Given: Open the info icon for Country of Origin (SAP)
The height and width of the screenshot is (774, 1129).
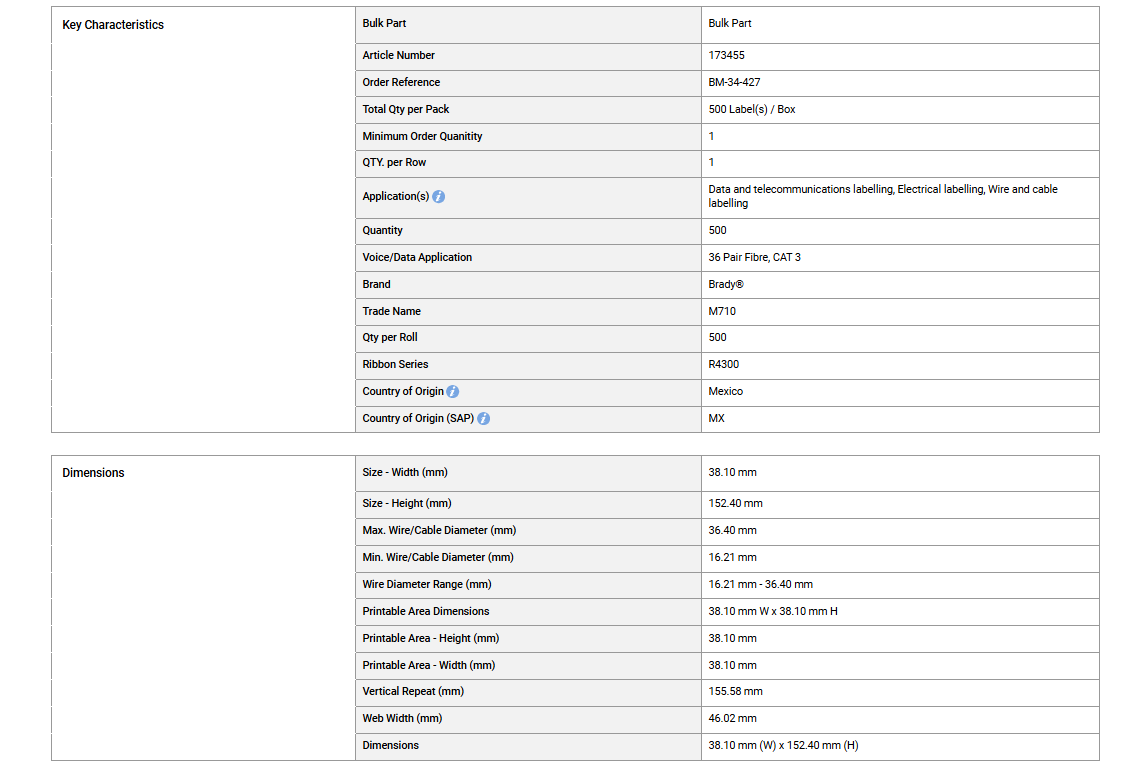Looking at the screenshot, I should point(483,418).
